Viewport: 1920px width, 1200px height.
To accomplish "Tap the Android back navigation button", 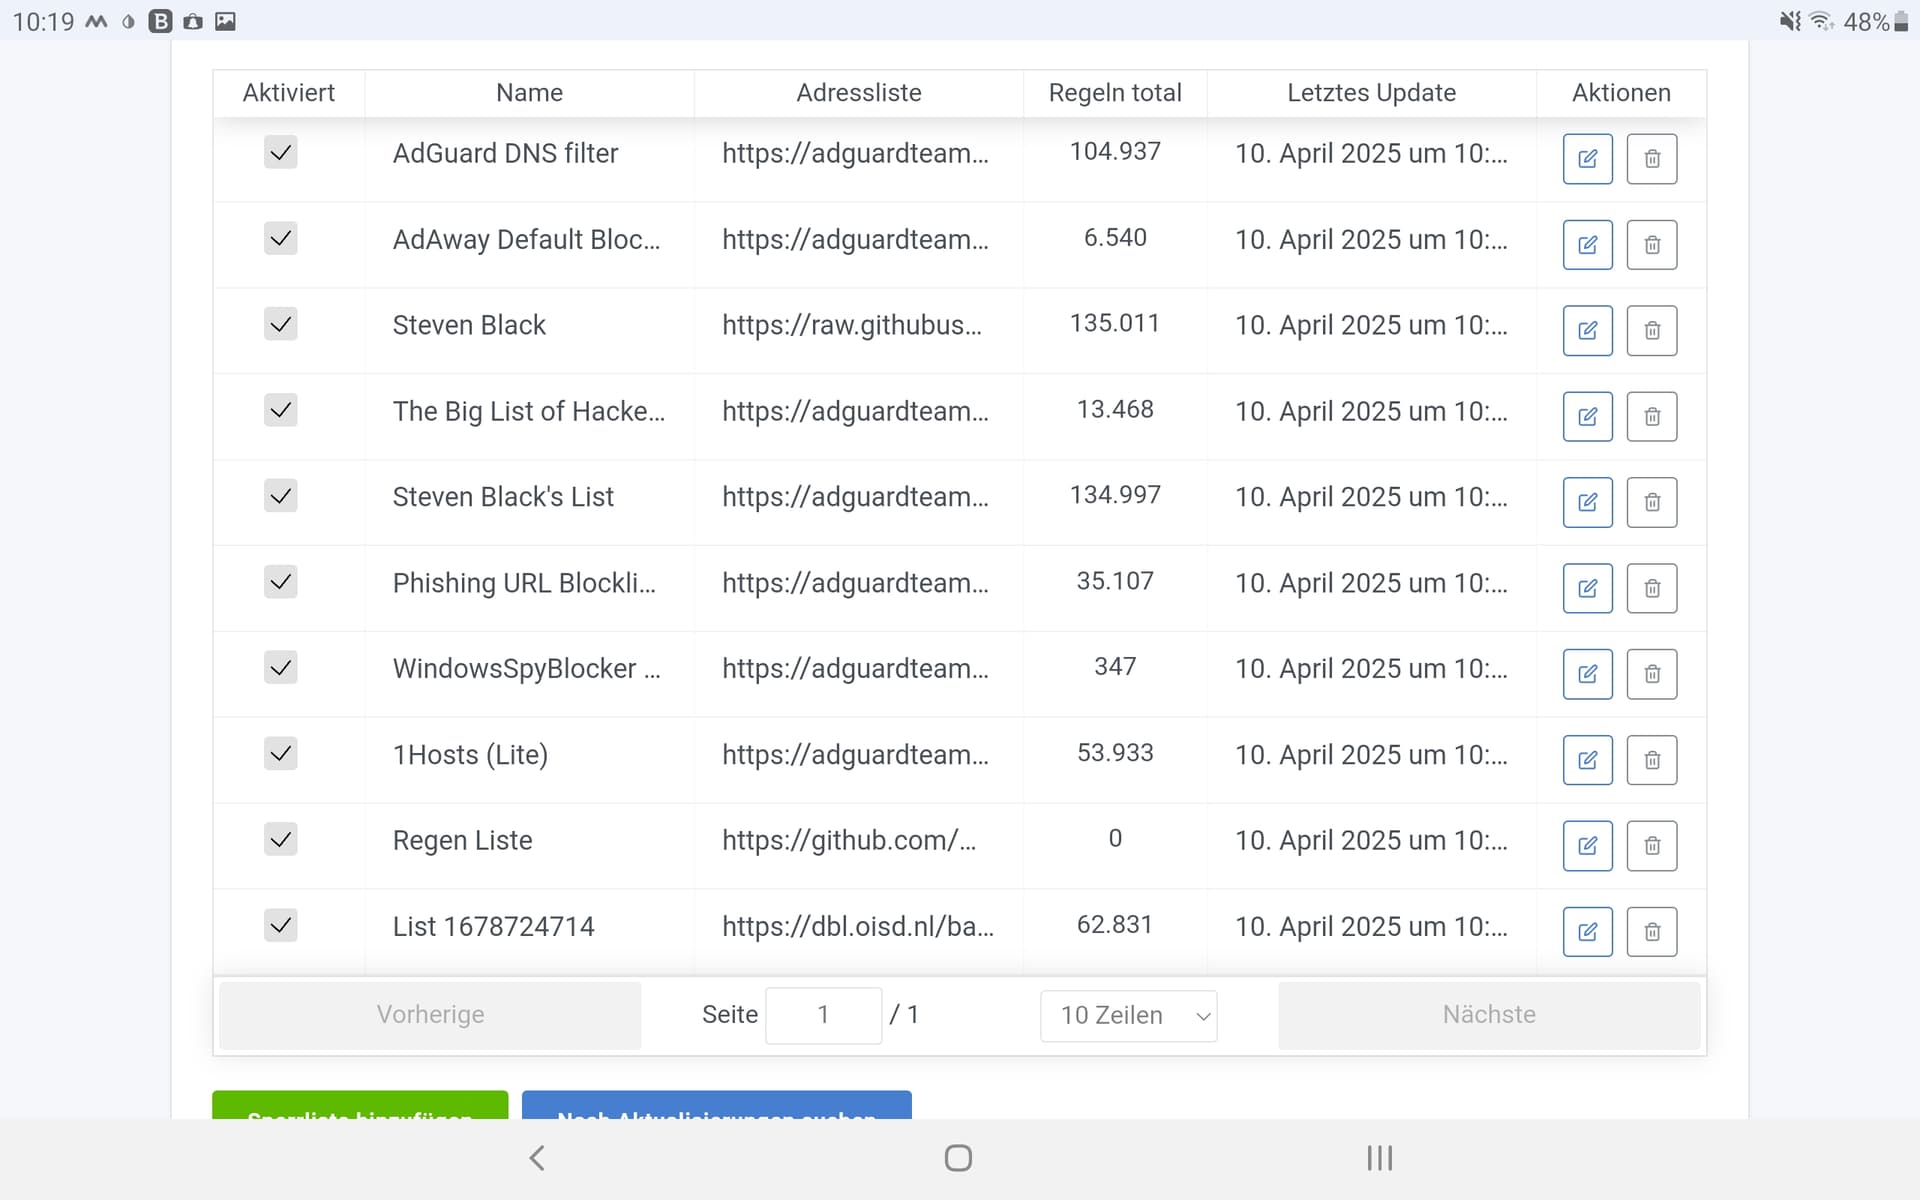I will coord(537,1158).
